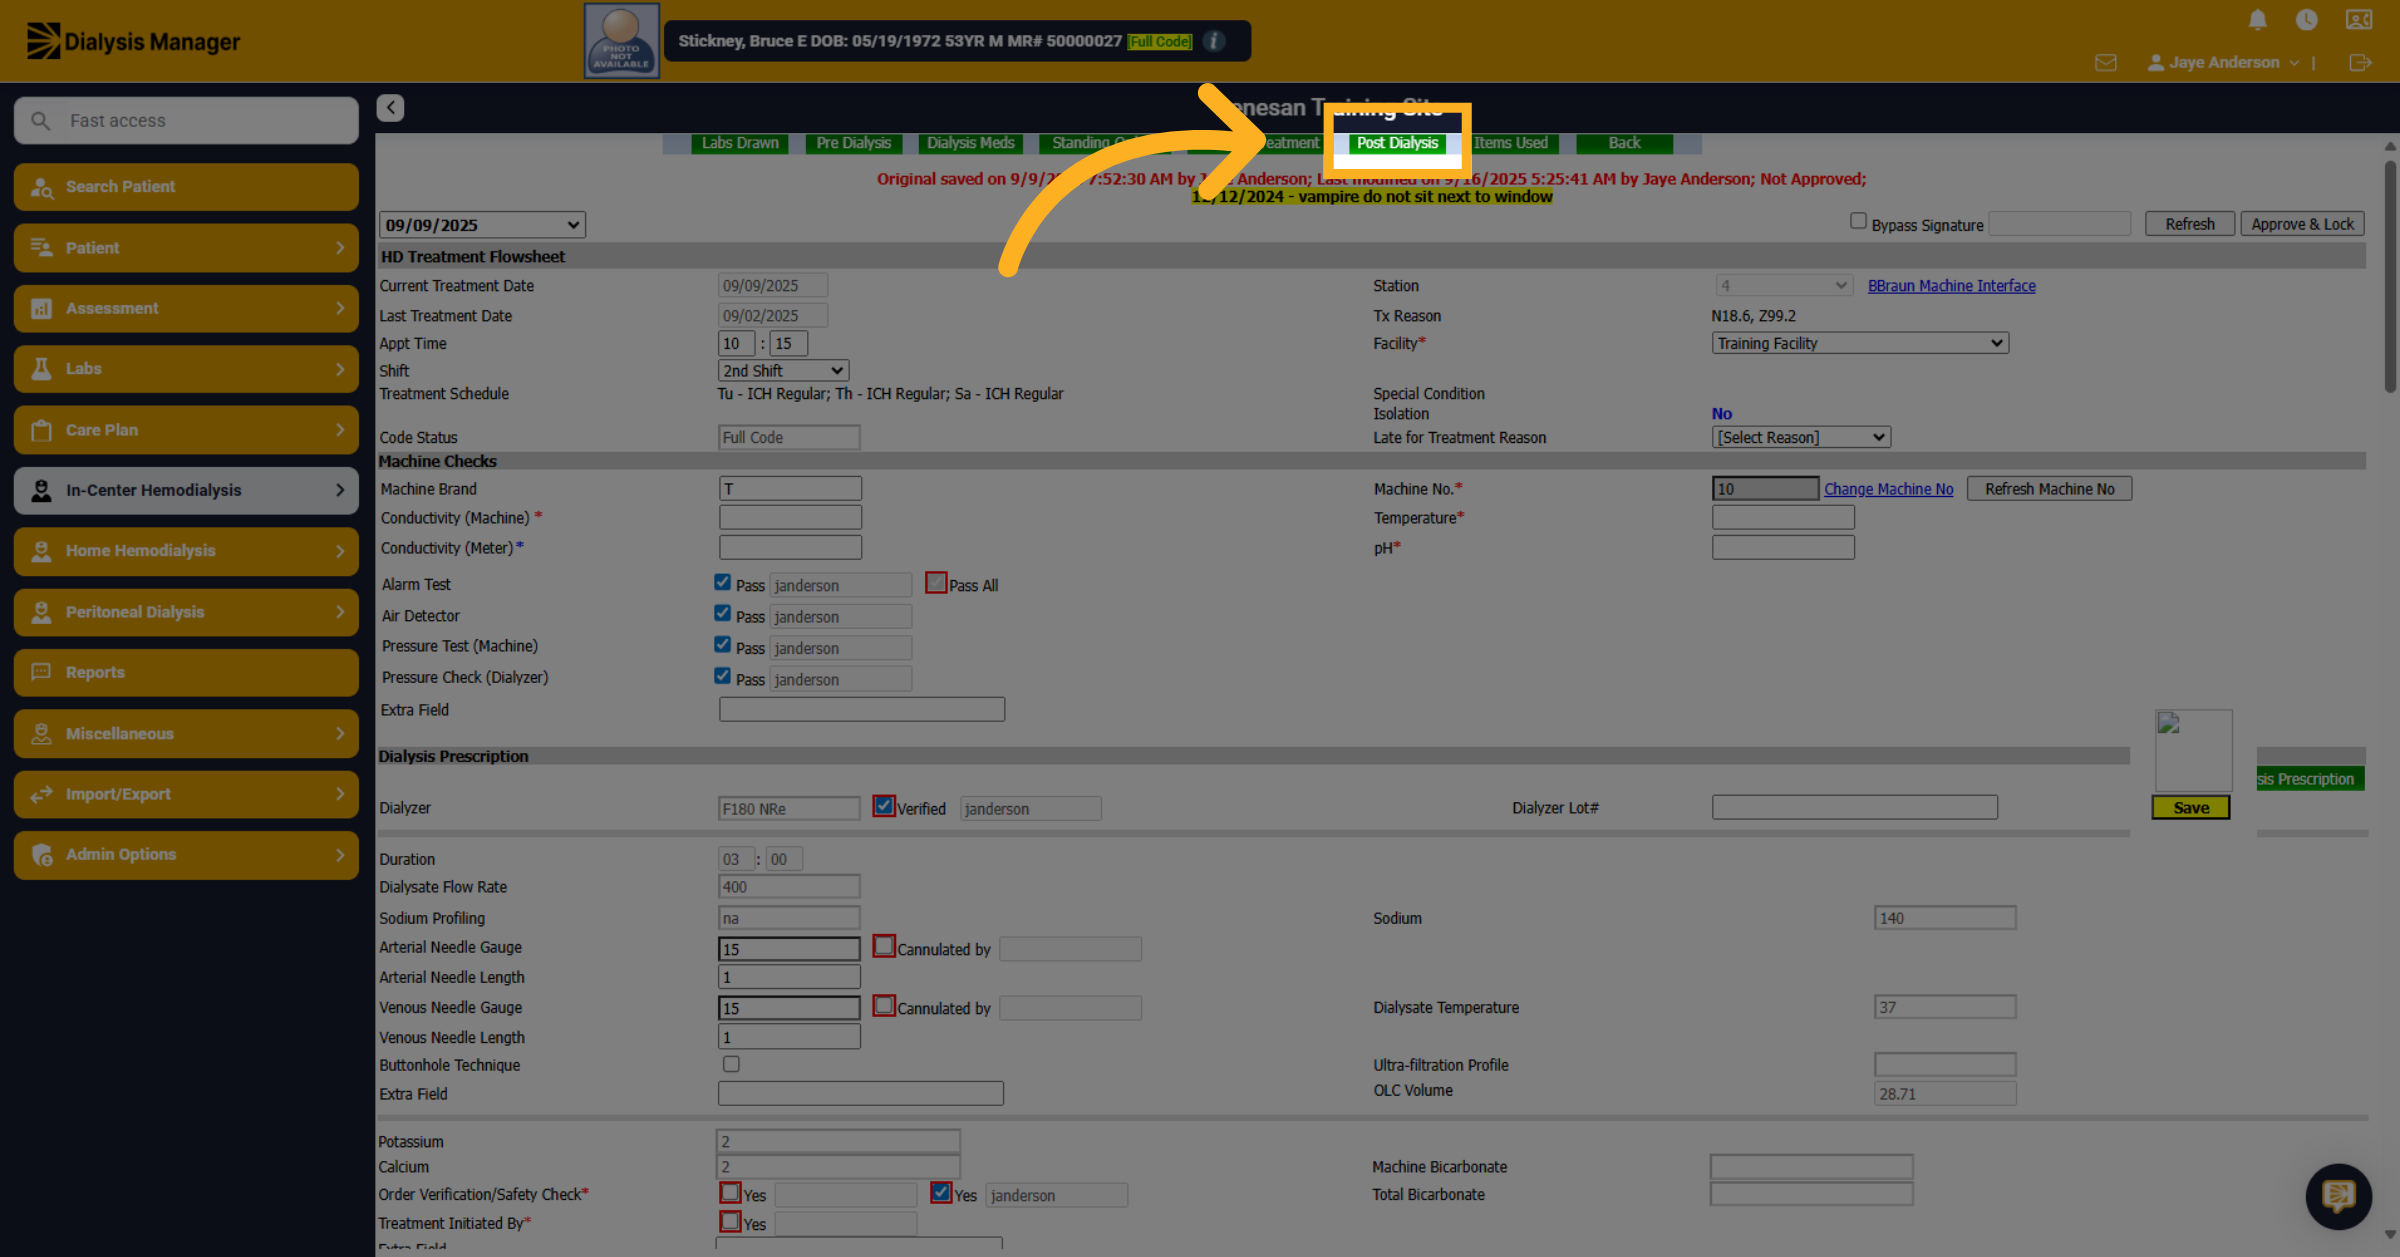The width and height of the screenshot is (2400, 1257).
Task: Click the clock history icon
Action: [2306, 20]
